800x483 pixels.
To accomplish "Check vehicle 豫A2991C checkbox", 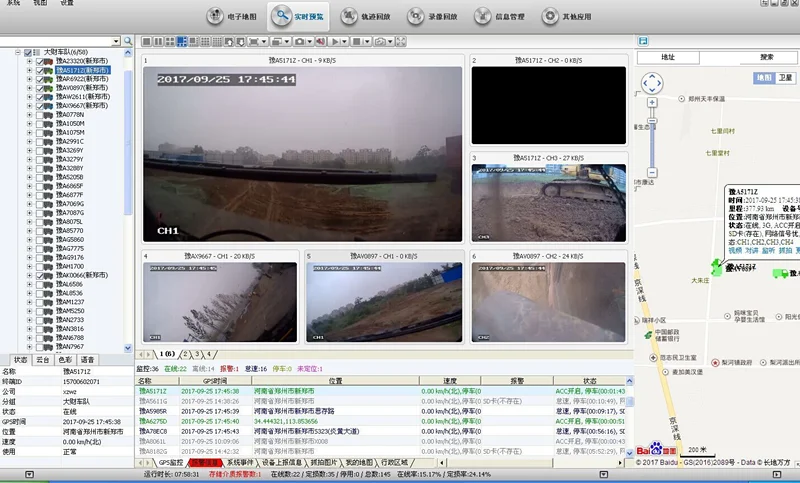I will [39, 141].
